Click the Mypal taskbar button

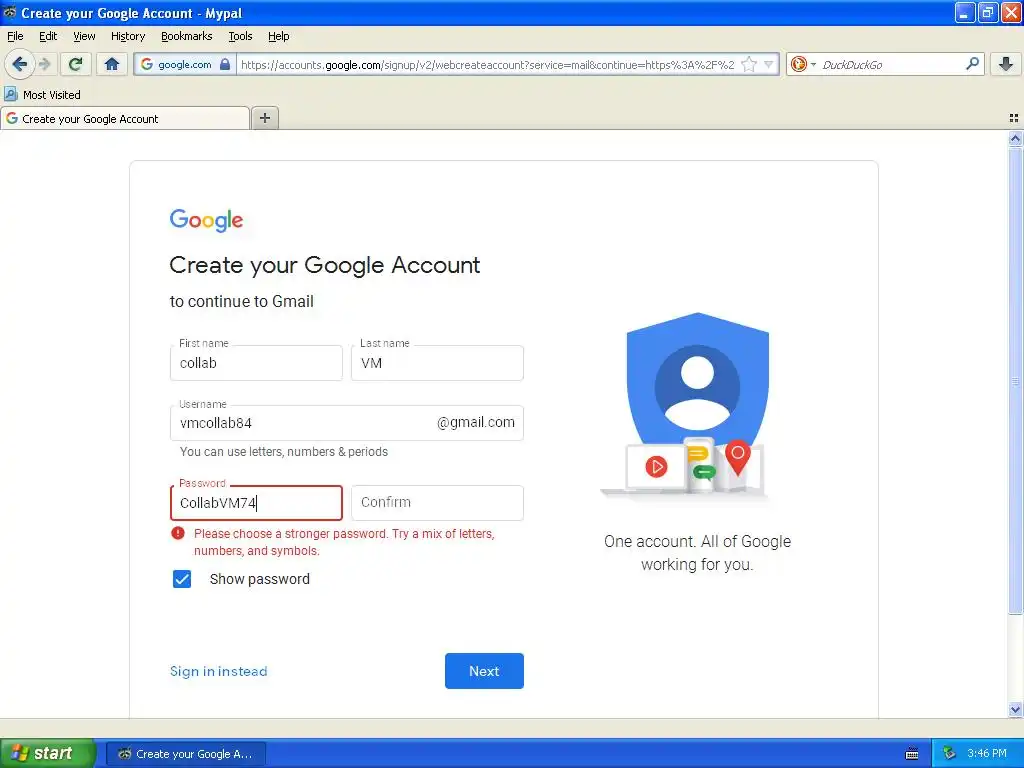185,754
